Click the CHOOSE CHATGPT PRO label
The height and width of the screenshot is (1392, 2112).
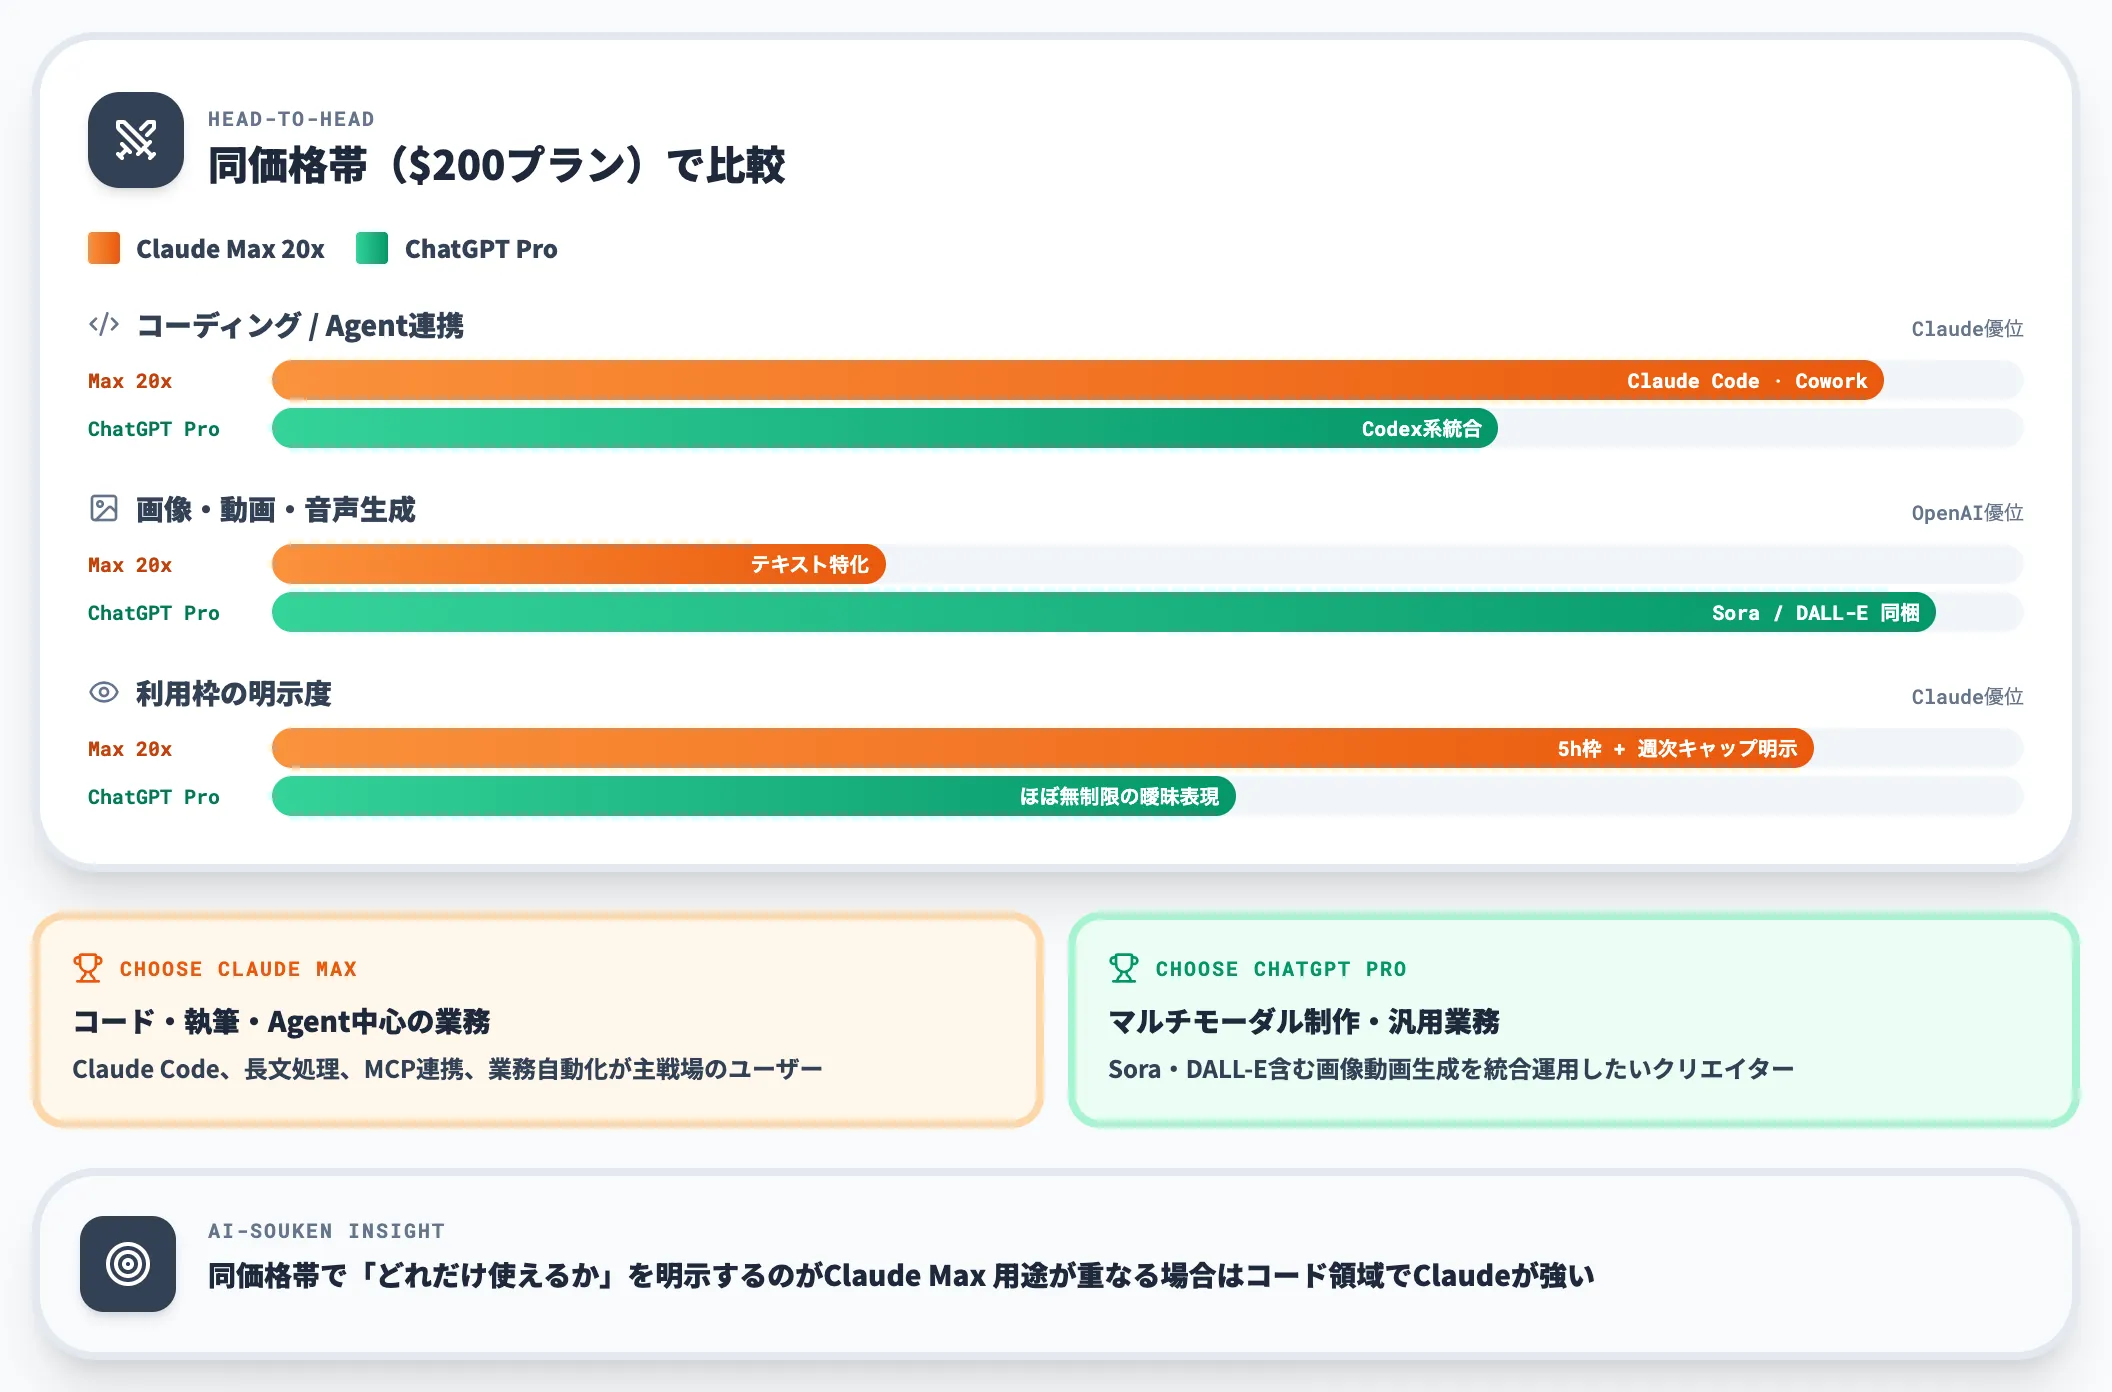1281,969
